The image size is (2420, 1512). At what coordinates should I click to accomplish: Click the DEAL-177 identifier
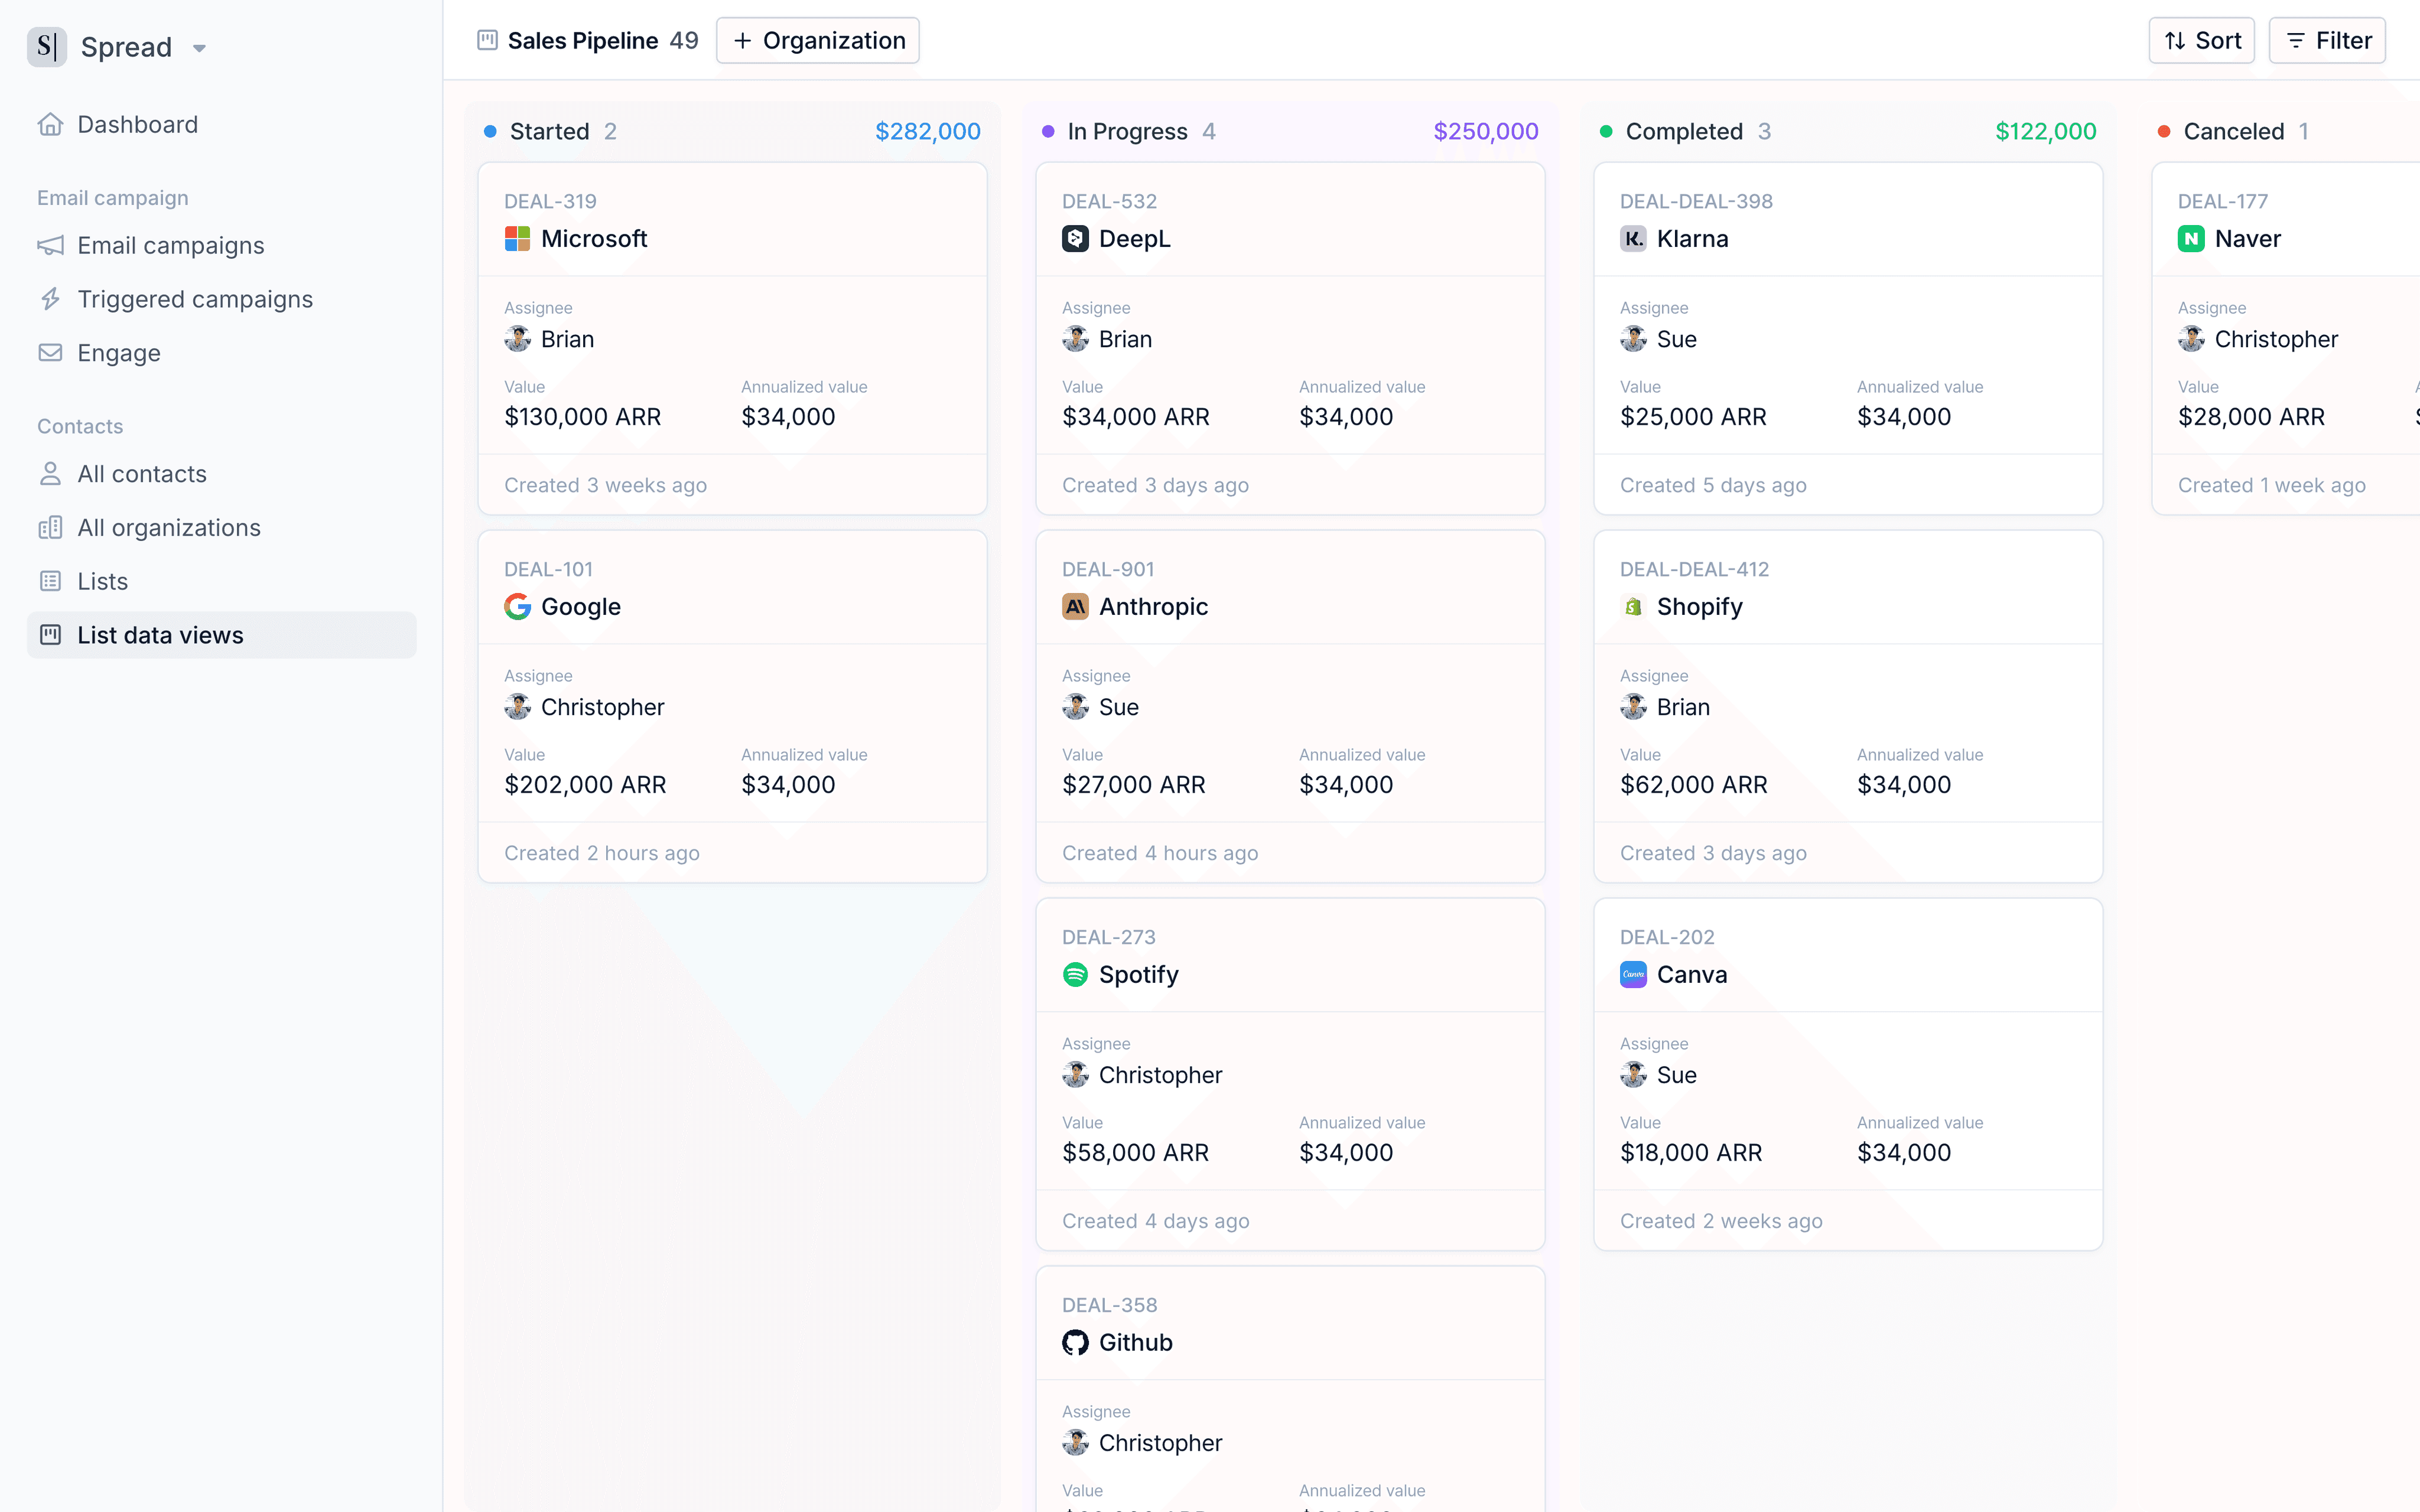(x=2222, y=201)
